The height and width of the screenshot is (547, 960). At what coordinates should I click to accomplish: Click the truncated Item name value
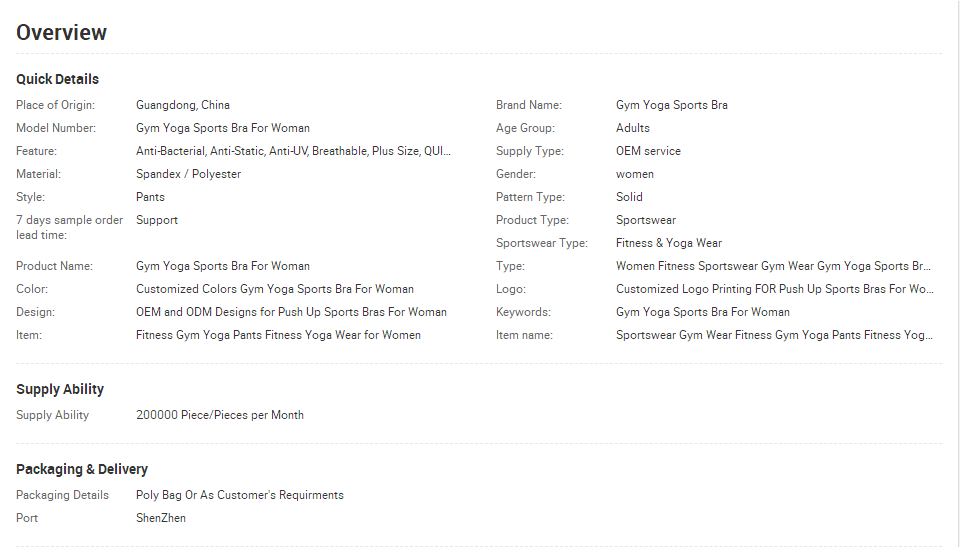coord(774,335)
